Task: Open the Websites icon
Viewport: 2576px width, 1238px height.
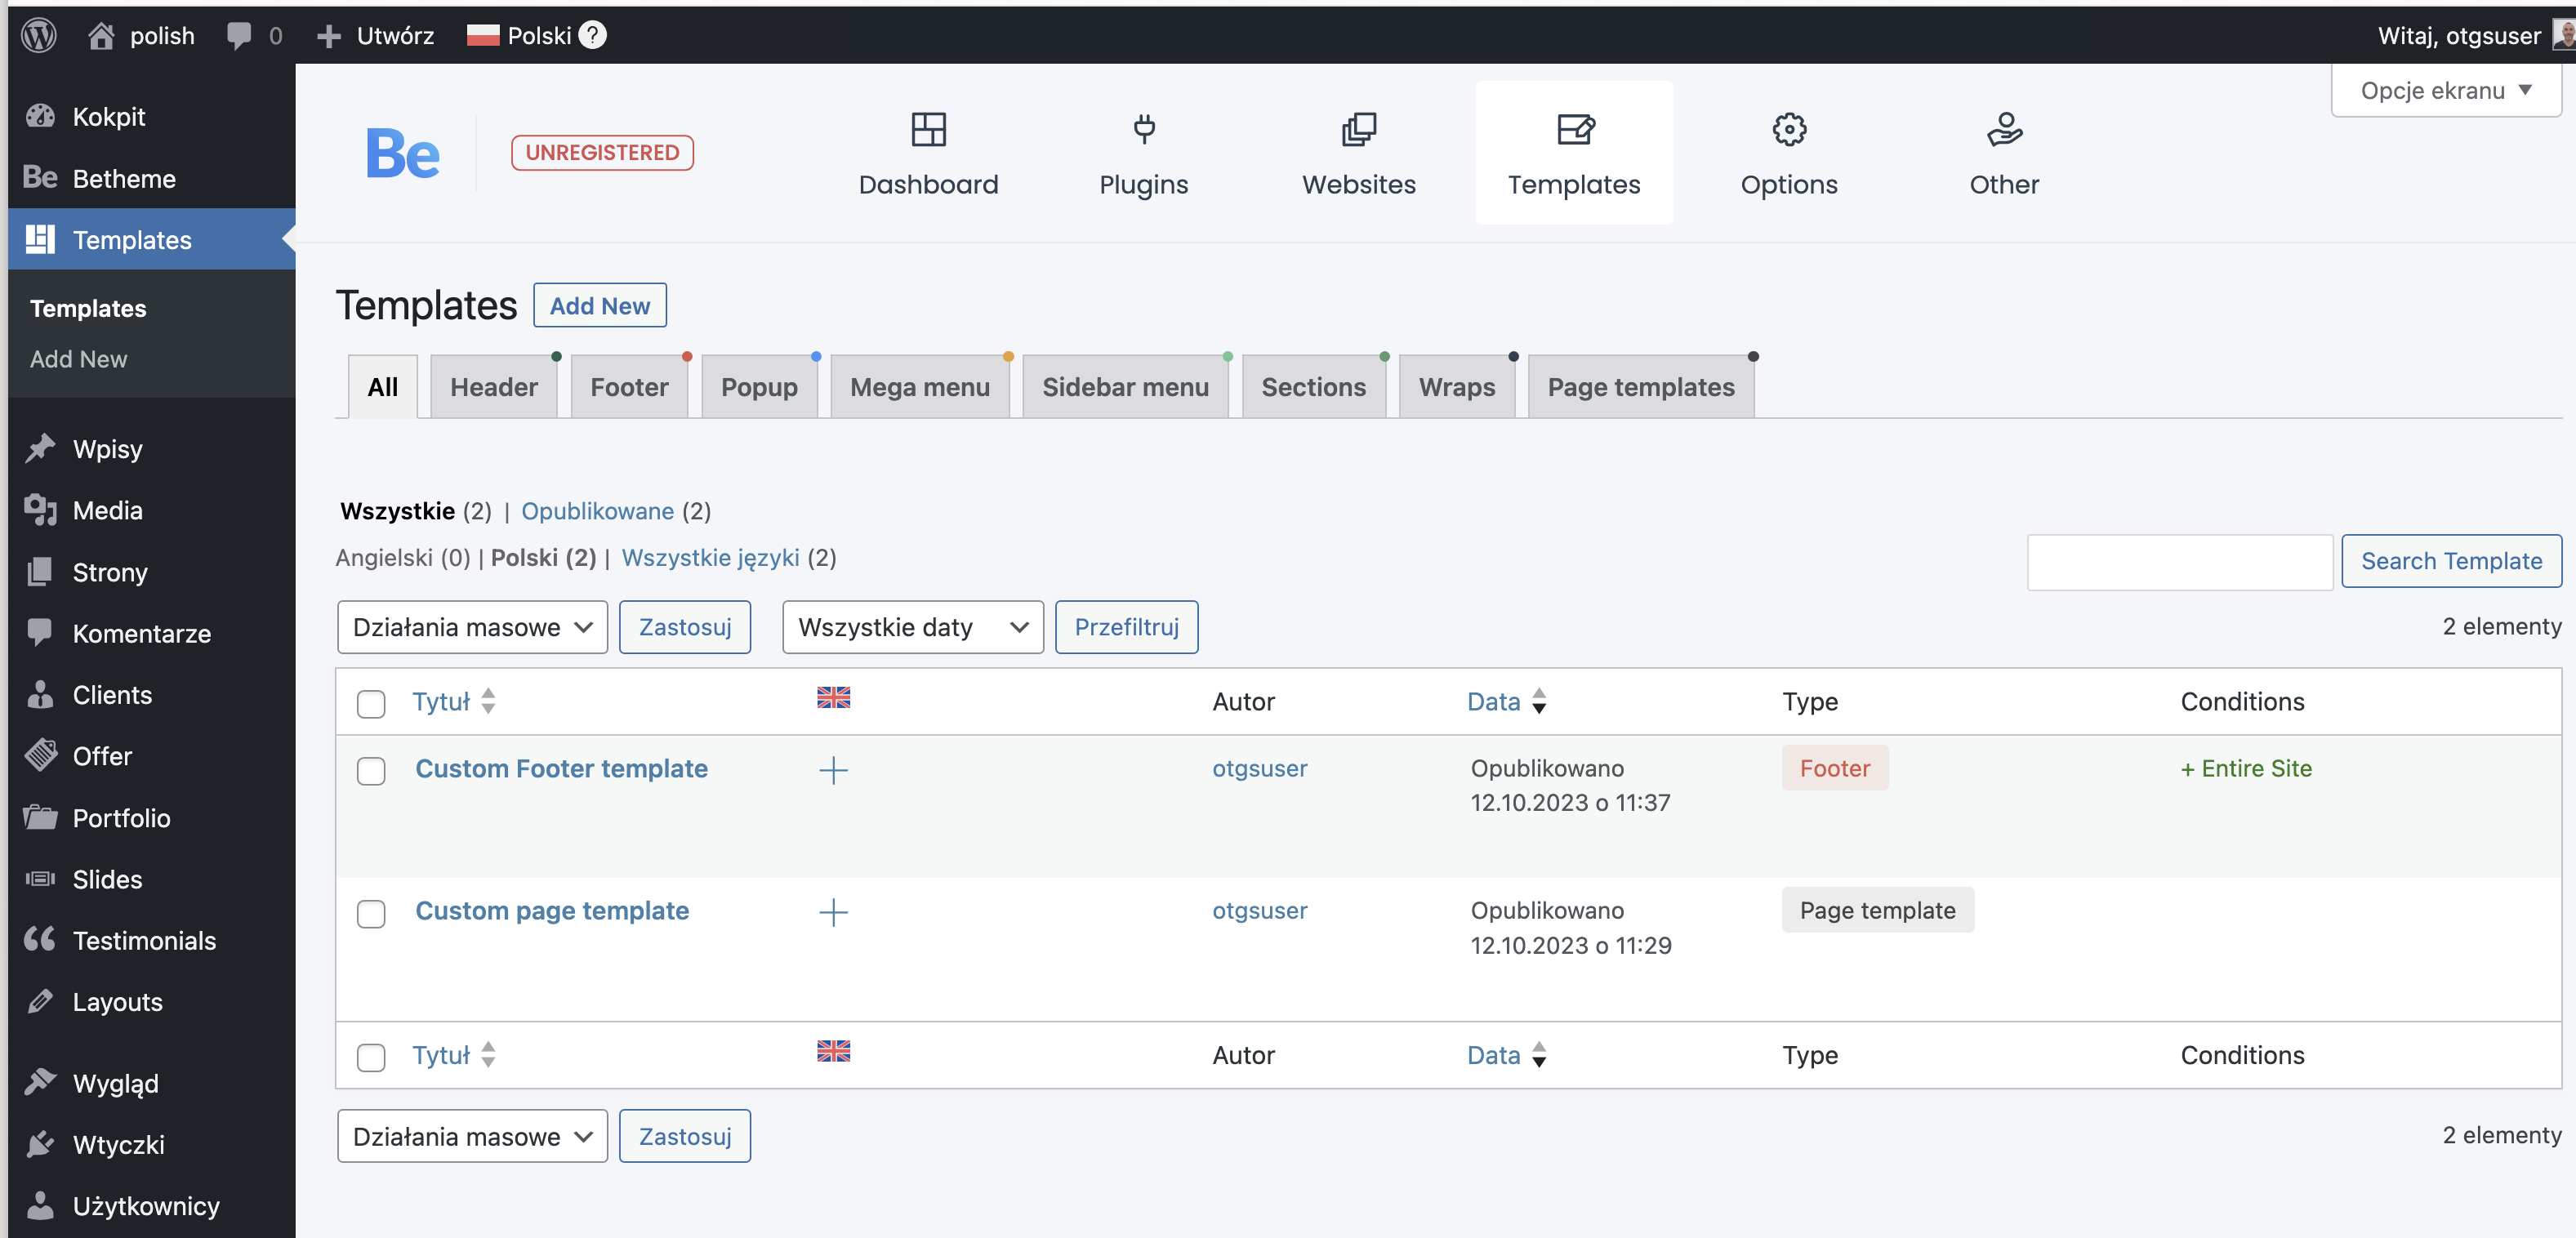Action: tap(1358, 129)
